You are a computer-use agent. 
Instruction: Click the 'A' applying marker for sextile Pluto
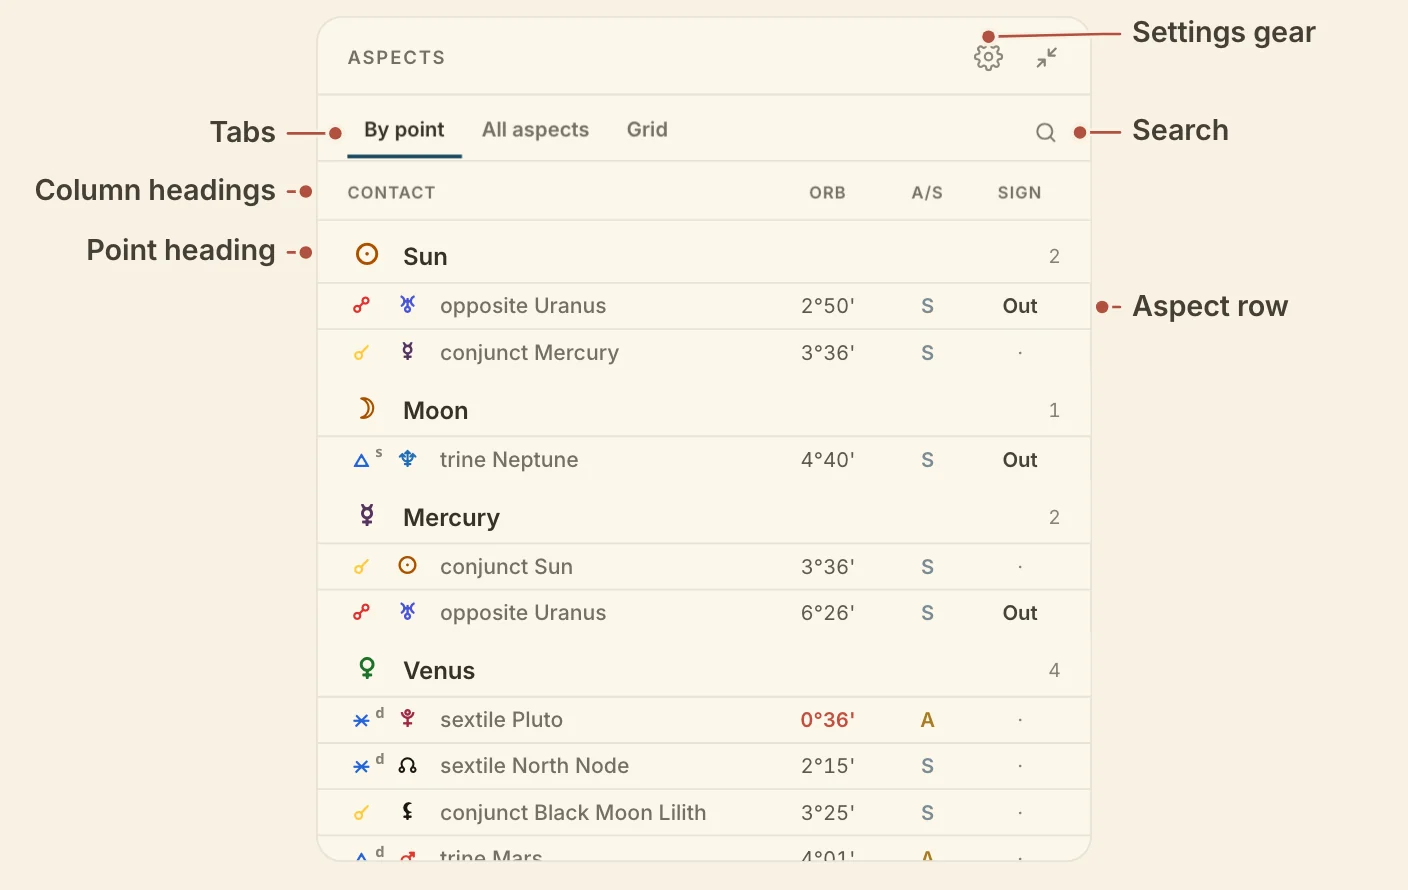[x=927, y=720]
